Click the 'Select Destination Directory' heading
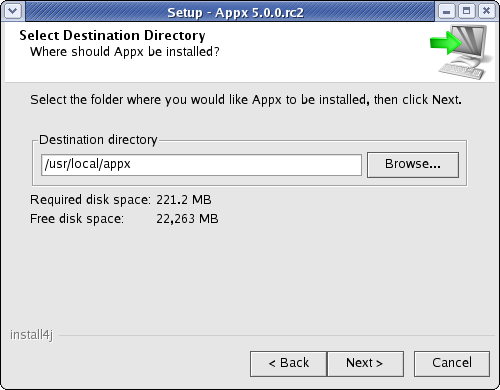The height and width of the screenshot is (390, 500). [112, 35]
